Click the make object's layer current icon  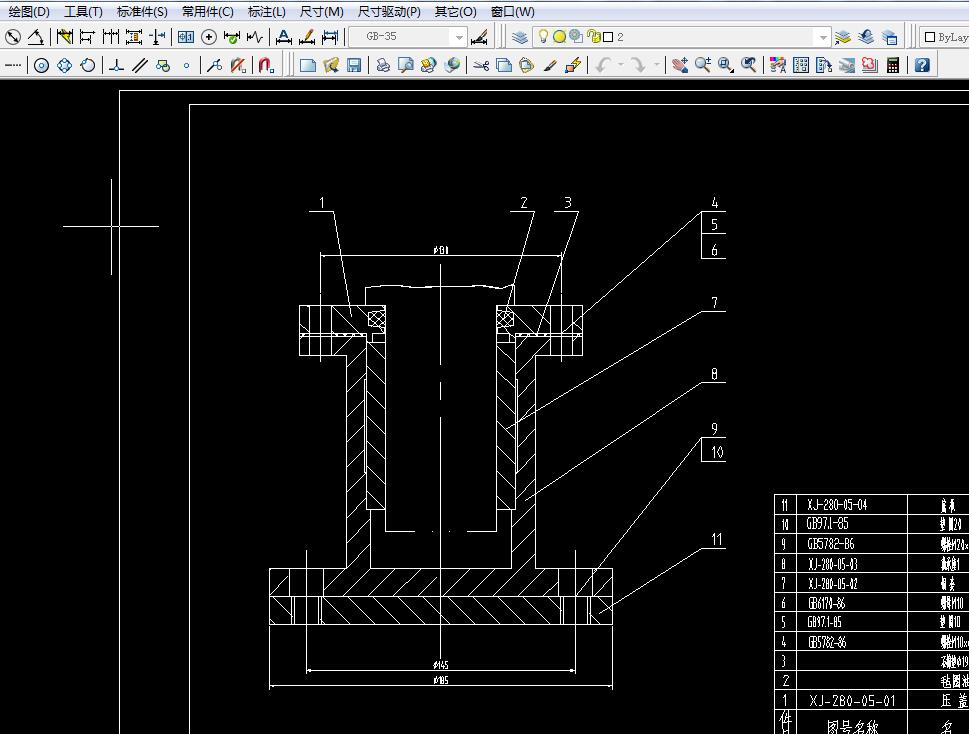coord(842,37)
